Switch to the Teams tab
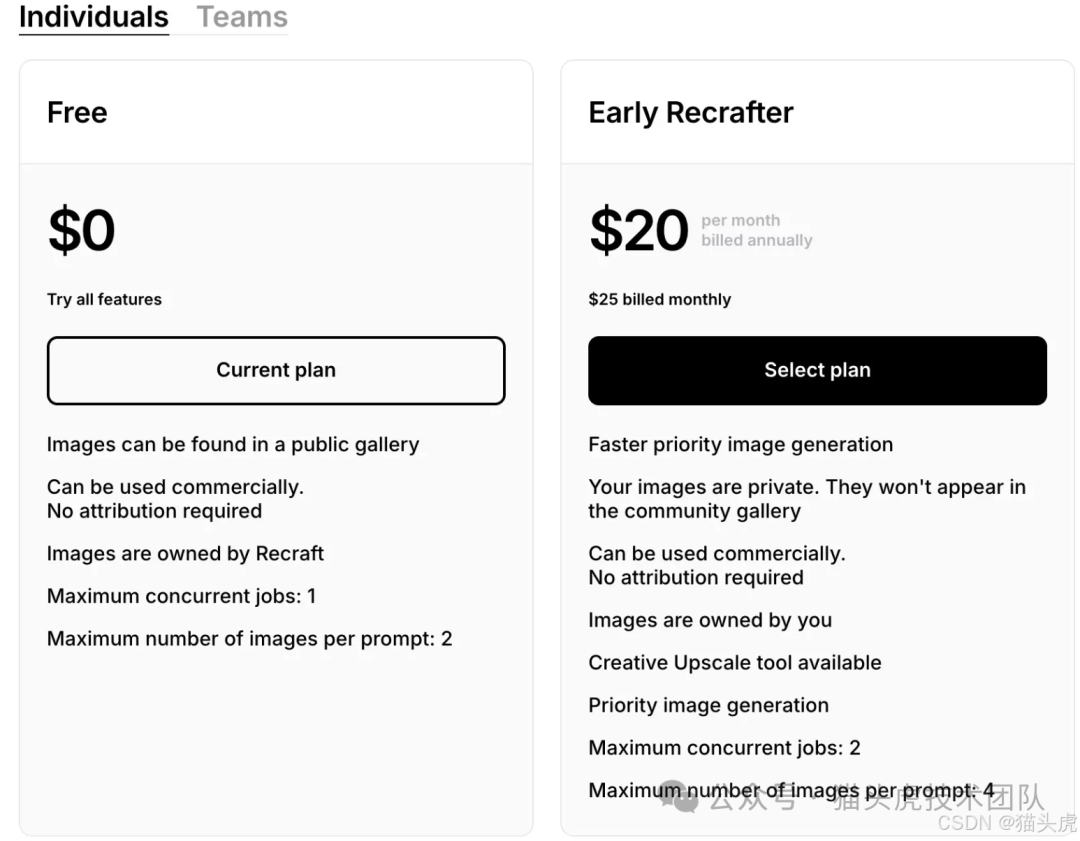This screenshot has height=841, width=1080. click(242, 17)
